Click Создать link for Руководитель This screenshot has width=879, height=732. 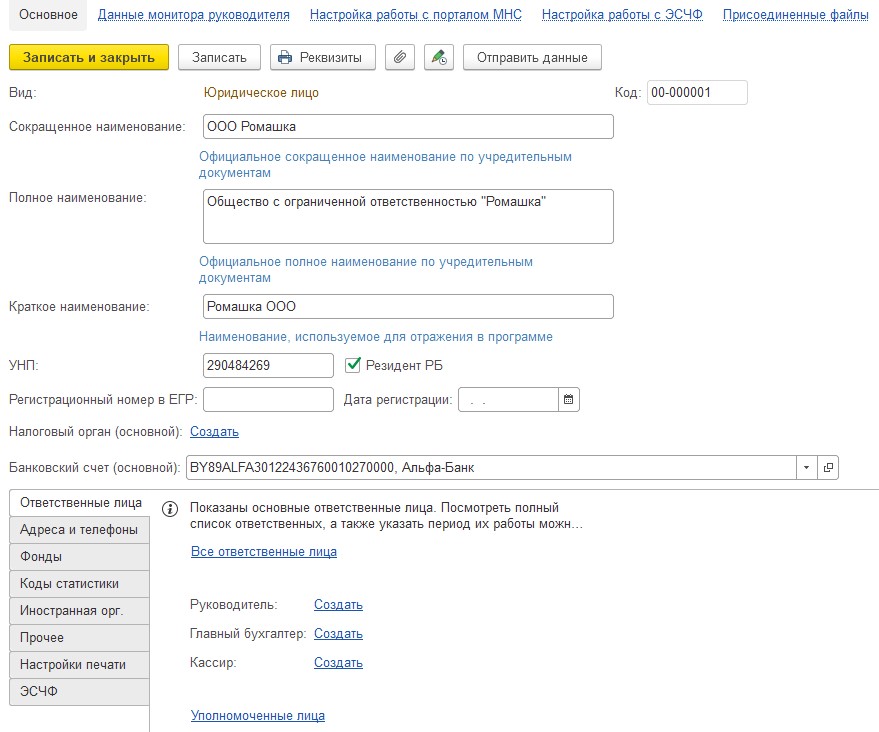point(338,604)
